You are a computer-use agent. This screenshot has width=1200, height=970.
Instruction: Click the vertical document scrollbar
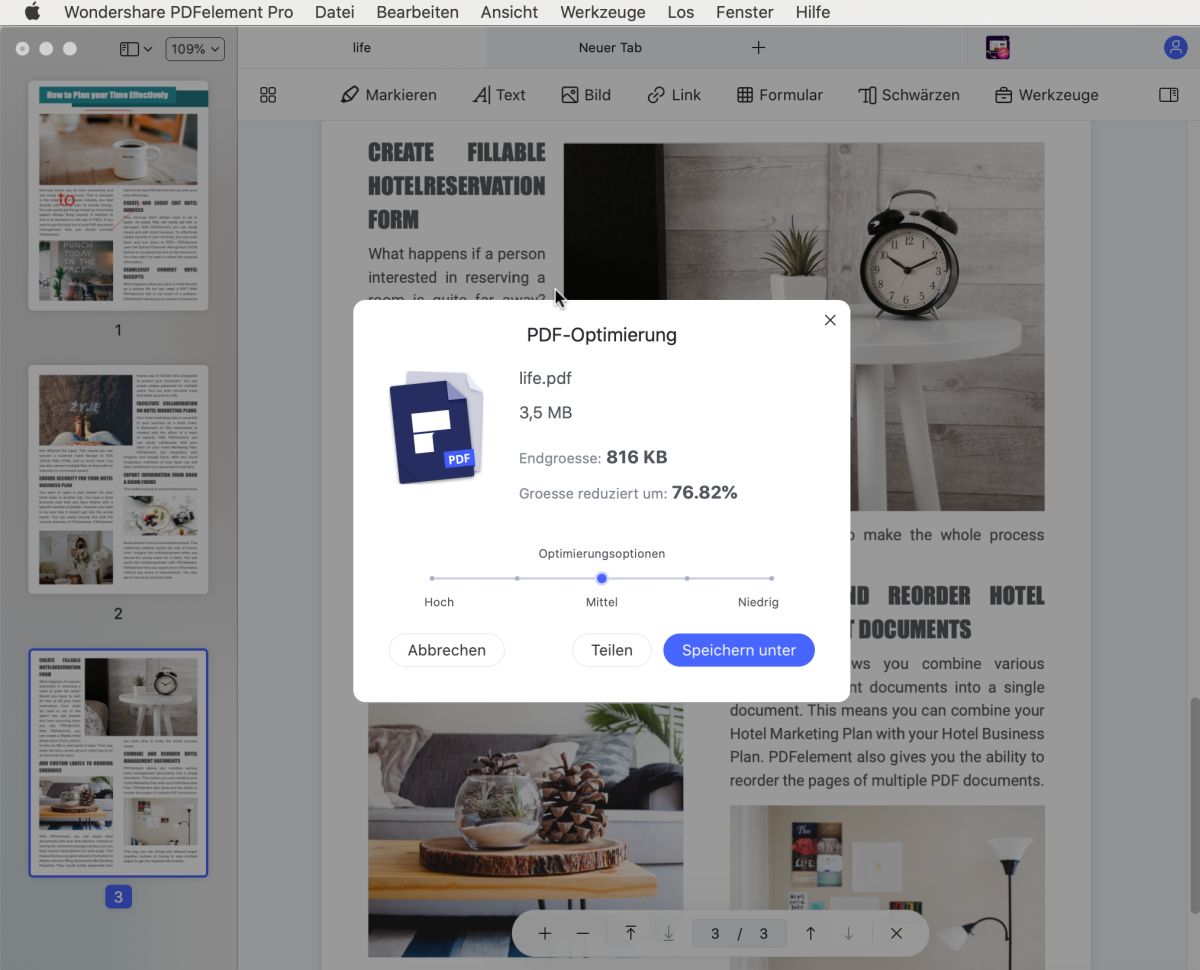click(1195, 805)
